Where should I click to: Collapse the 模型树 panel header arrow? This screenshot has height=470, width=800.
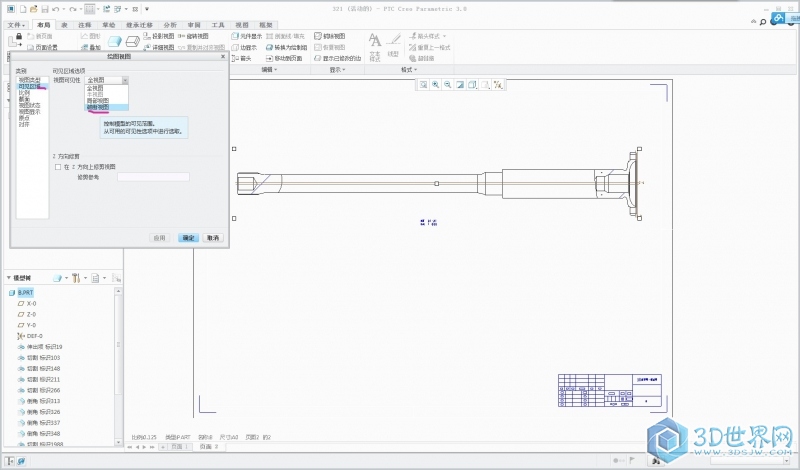click(x=9, y=278)
